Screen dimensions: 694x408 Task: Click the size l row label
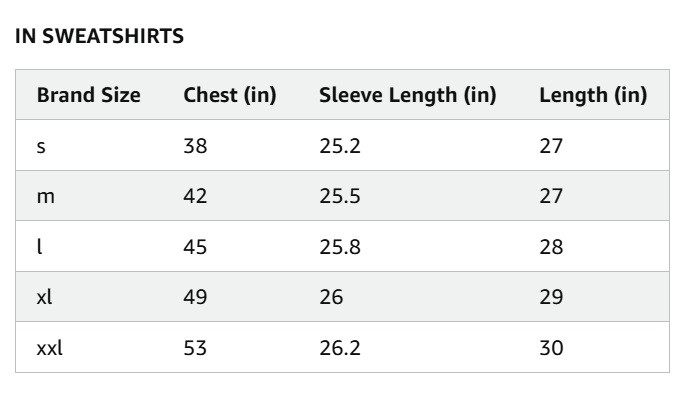coord(39,246)
